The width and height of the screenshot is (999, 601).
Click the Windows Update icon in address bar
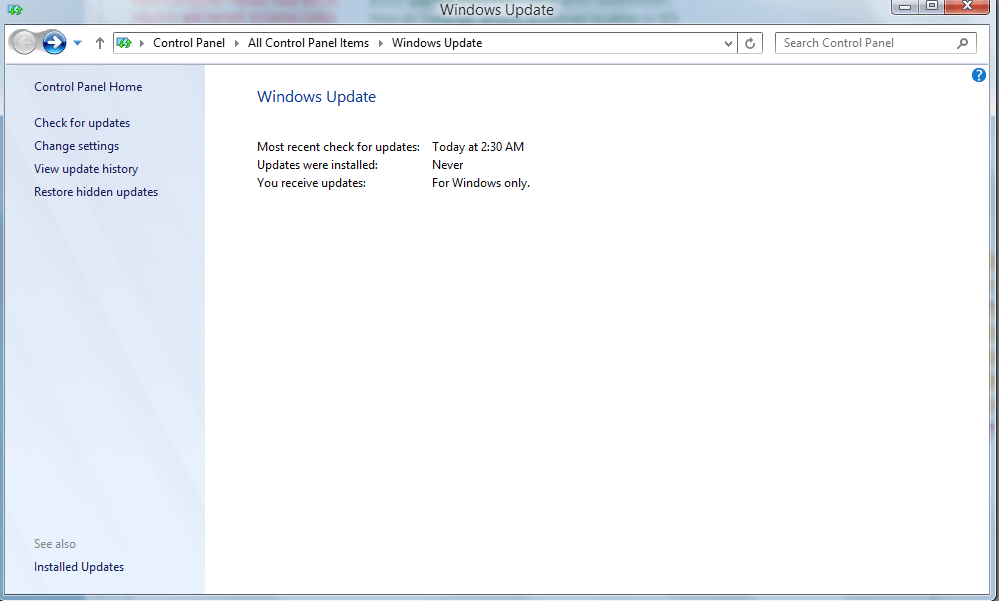tap(124, 43)
